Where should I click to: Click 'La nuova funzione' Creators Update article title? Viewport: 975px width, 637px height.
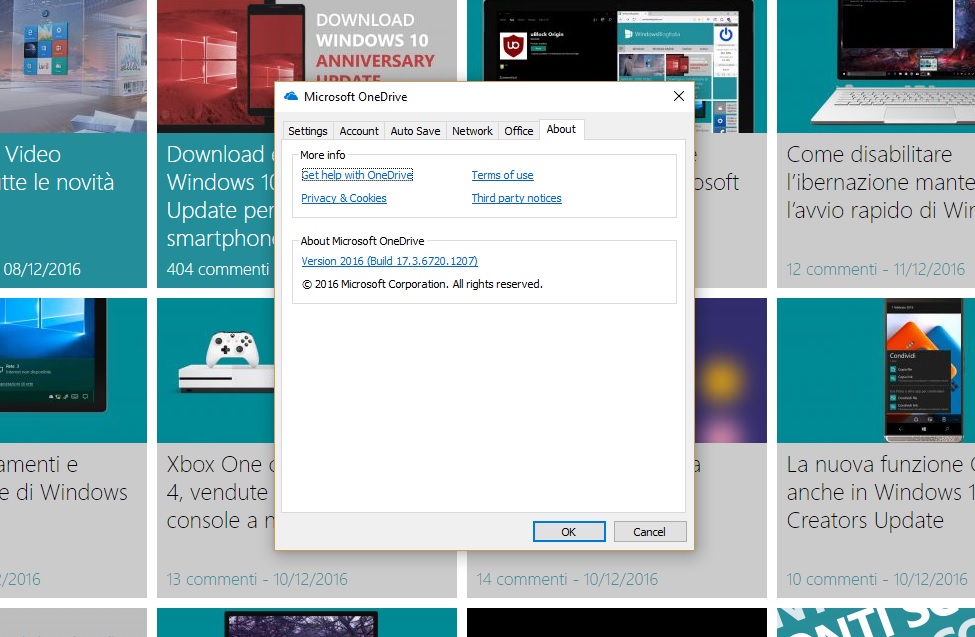(880, 492)
